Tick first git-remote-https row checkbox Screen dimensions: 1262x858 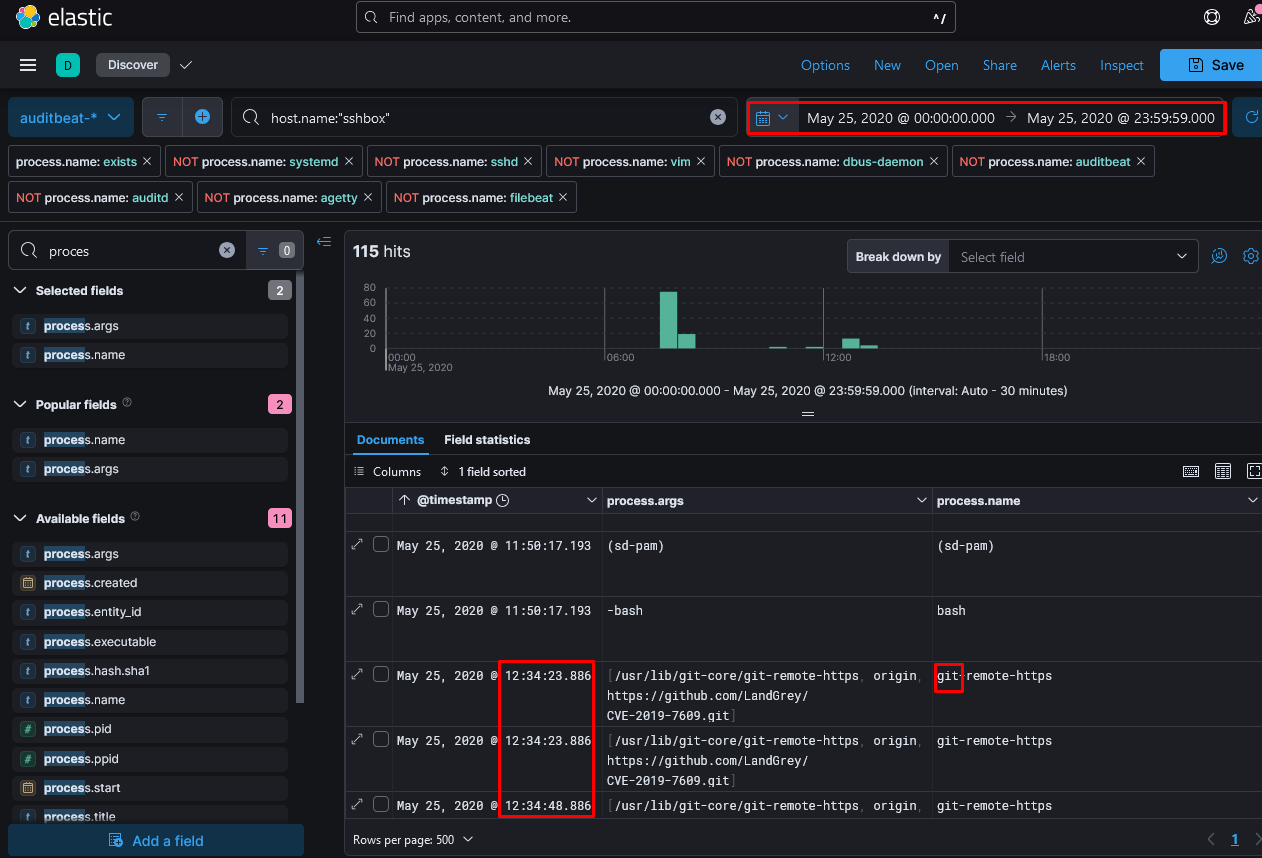pos(381,675)
